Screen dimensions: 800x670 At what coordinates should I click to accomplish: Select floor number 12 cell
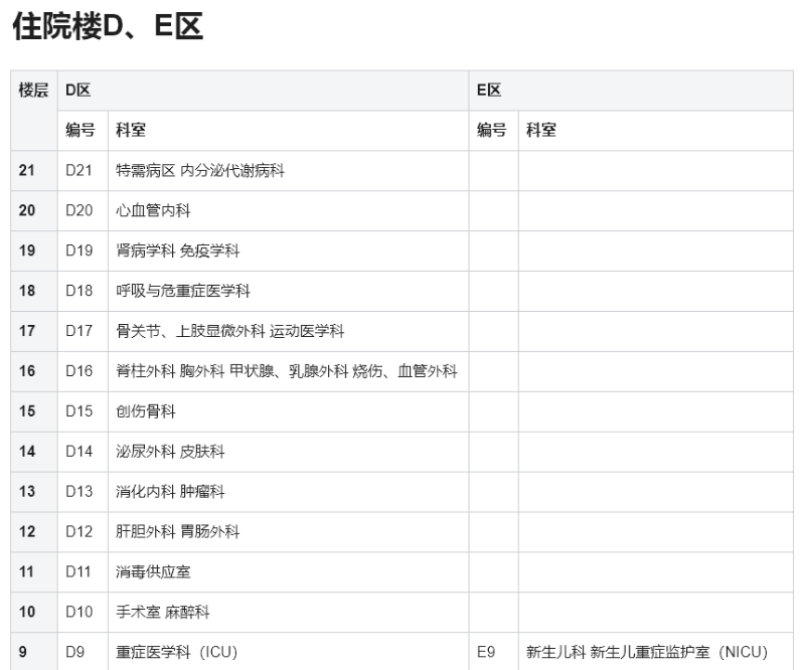[x=34, y=532]
